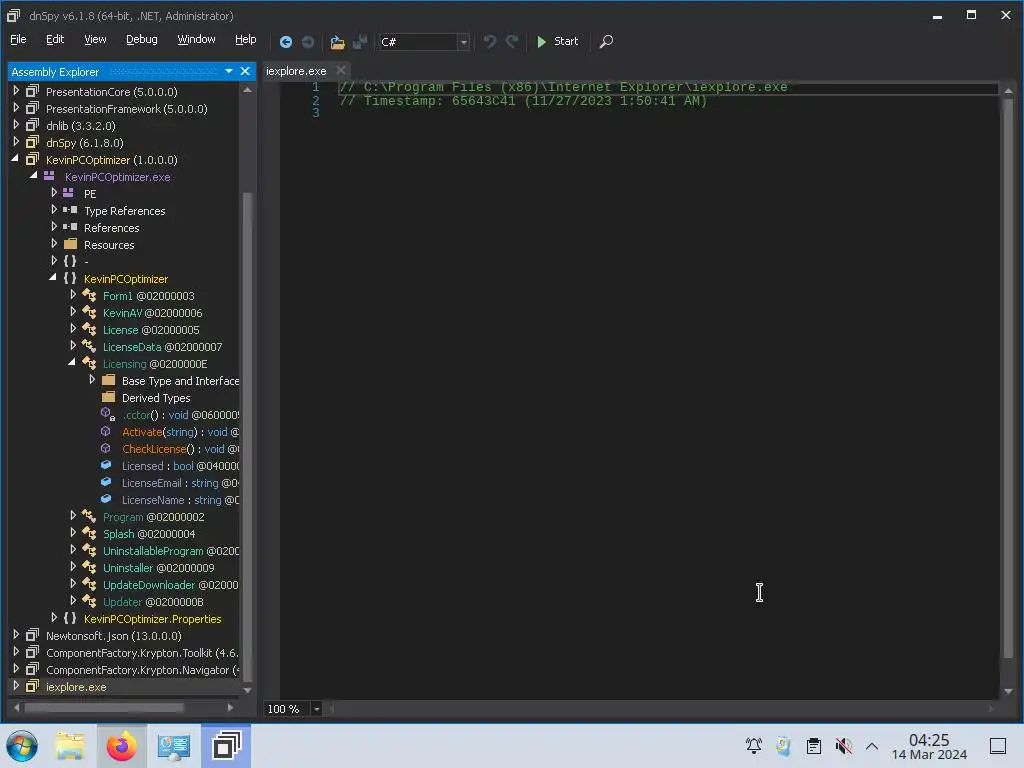
Task: Collapse the KevinPCOptimizer.exe module node
Action: coord(34,176)
